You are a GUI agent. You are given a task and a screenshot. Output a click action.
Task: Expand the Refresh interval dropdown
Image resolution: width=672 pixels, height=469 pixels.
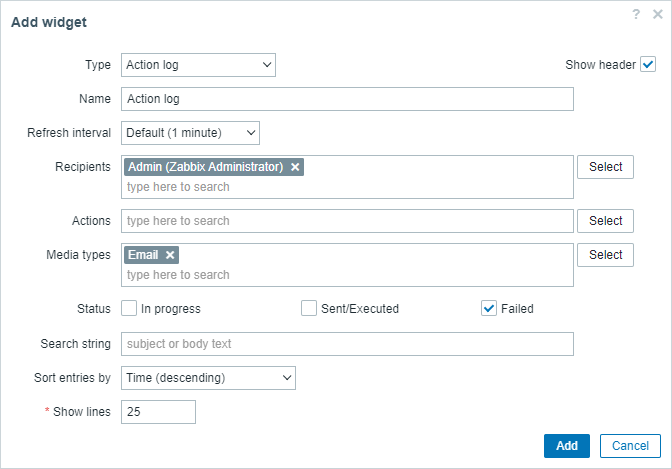(x=190, y=133)
